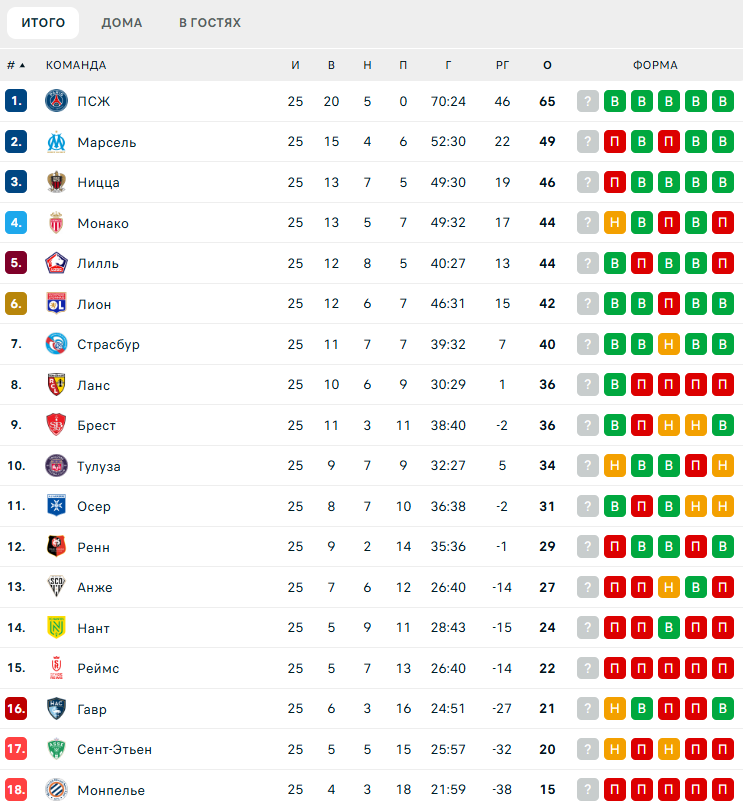743x809 pixels.
Task: Click the Nantes yellow club crest
Action: [56, 628]
